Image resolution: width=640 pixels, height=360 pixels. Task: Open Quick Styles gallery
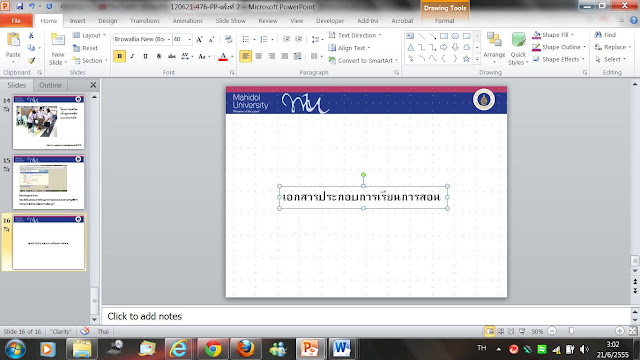pyautogui.click(x=518, y=49)
